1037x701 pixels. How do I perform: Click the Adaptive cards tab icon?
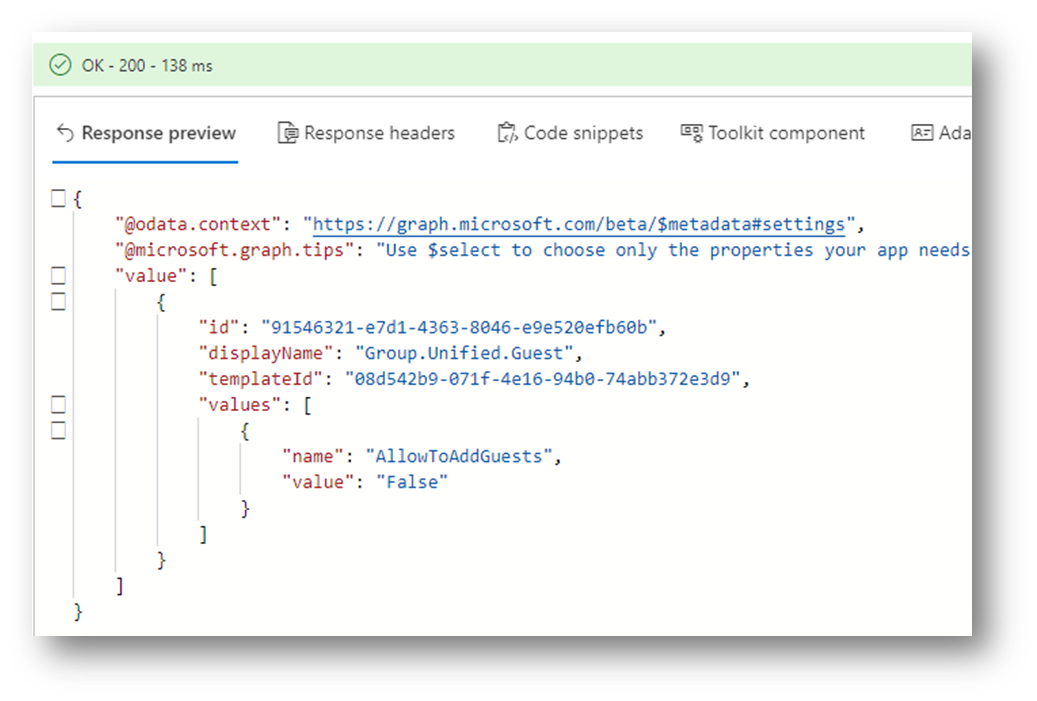point(921,133)
